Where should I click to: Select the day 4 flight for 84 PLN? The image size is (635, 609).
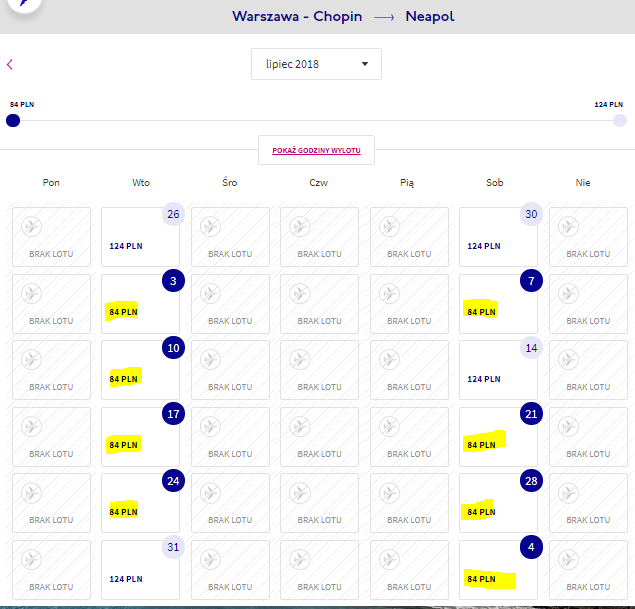tap(498, 570)
